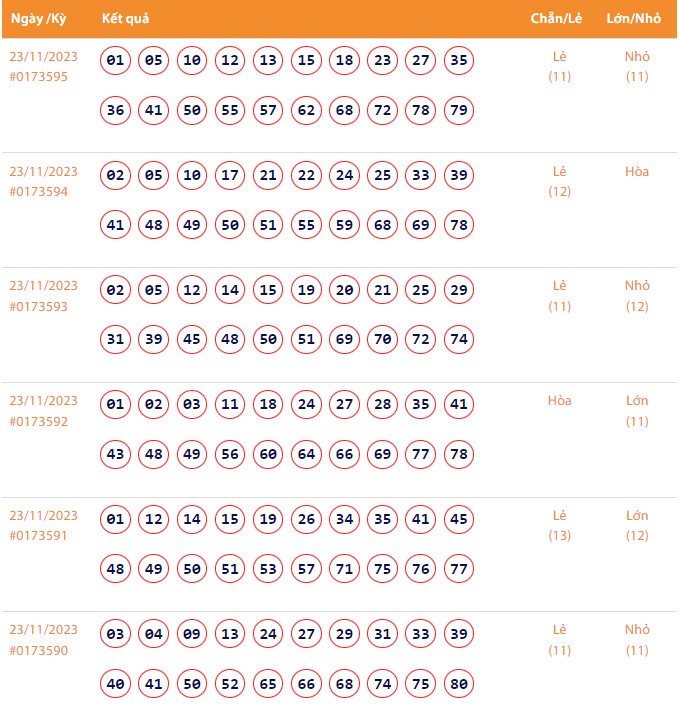Image resolution: width=680 pixels, height=722 pixels.
Task: Click number 70 ball in draw #0173593
Action: click(x=383, y=340)
